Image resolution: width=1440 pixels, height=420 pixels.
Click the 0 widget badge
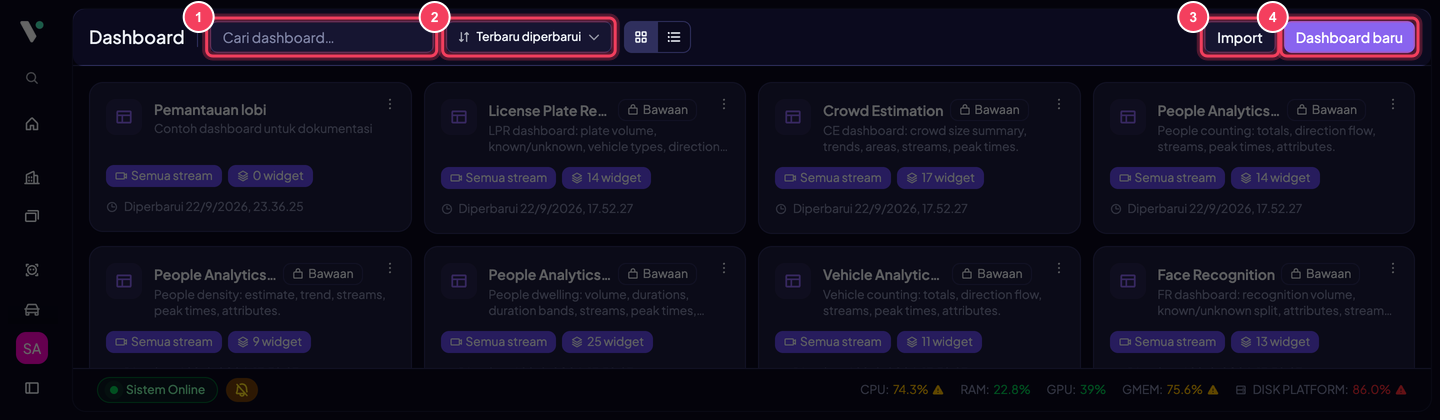click(x=271, y=176)
